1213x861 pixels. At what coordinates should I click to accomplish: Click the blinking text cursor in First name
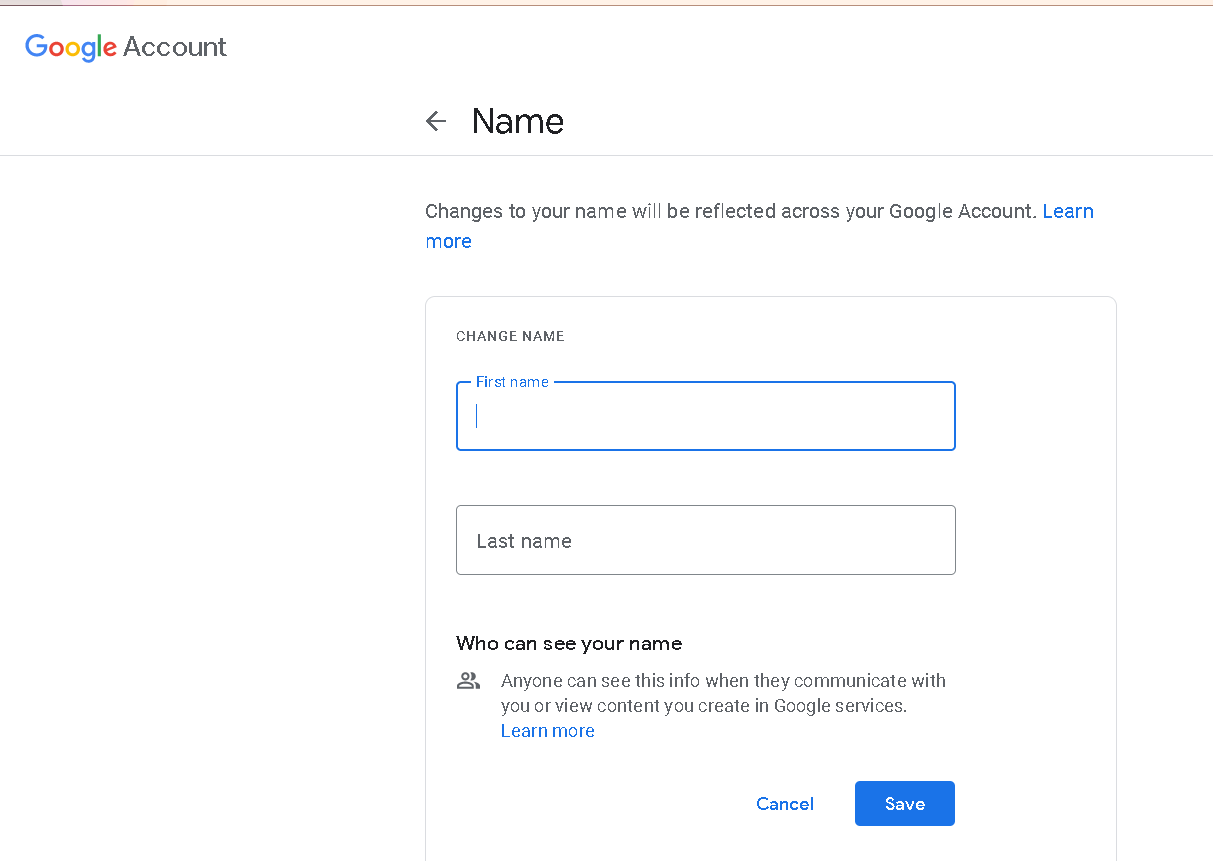[x=477, y=416]
